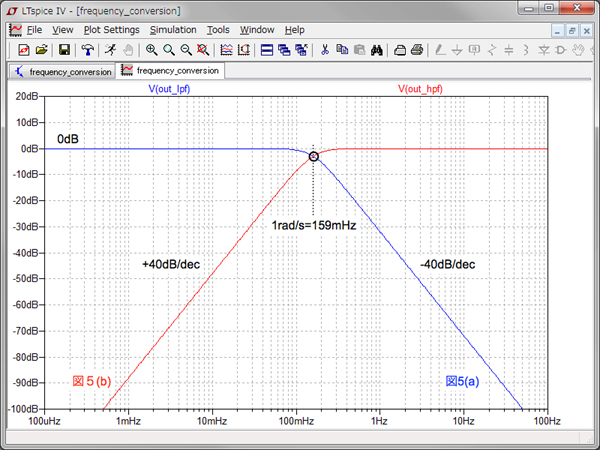Open the Plot Settings menu
This screenshot has width=600, height=450.
tap(111, 30)
